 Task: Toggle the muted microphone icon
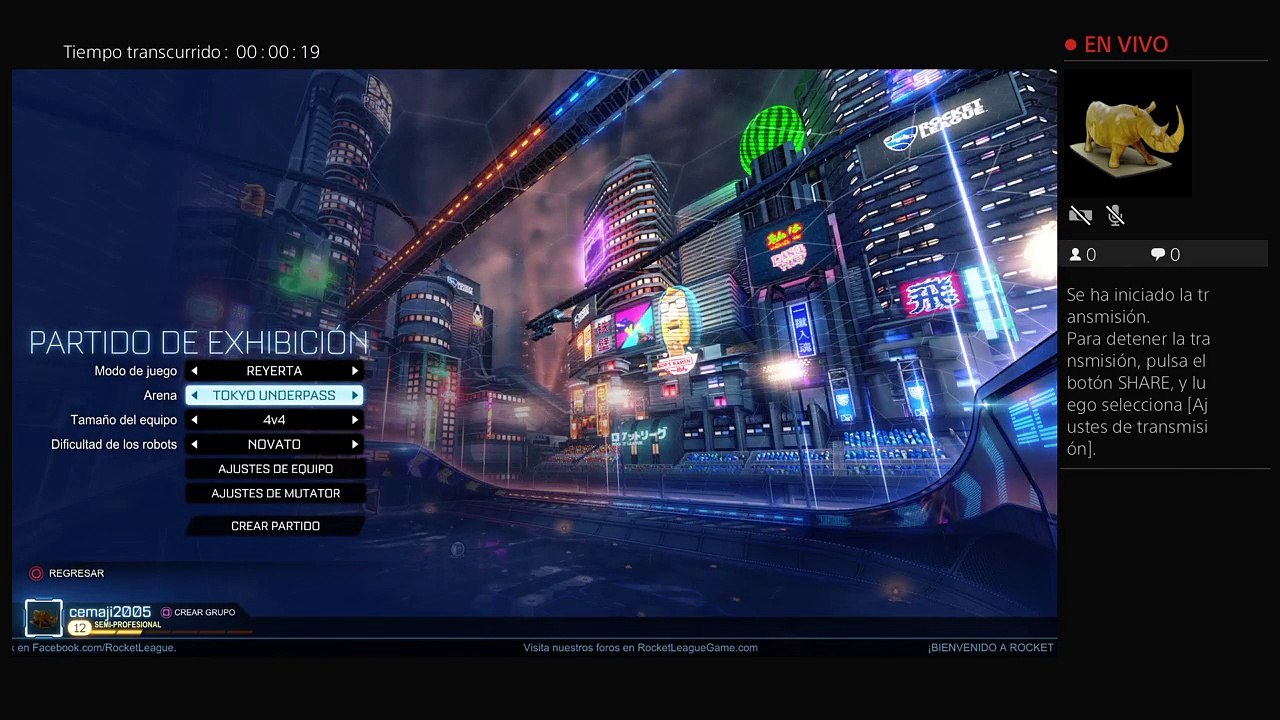(1116, 215)
